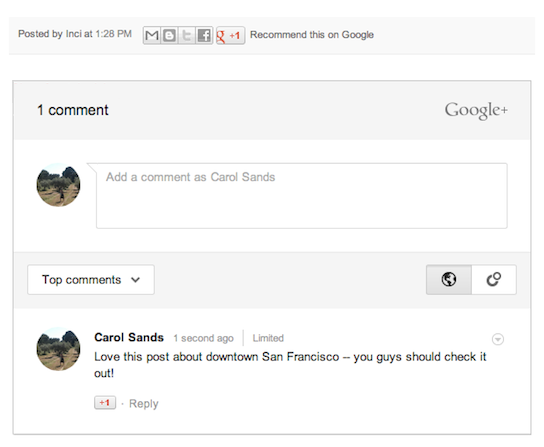Toggle public comments globe view
544x447 pixels.
coord(449,279)
